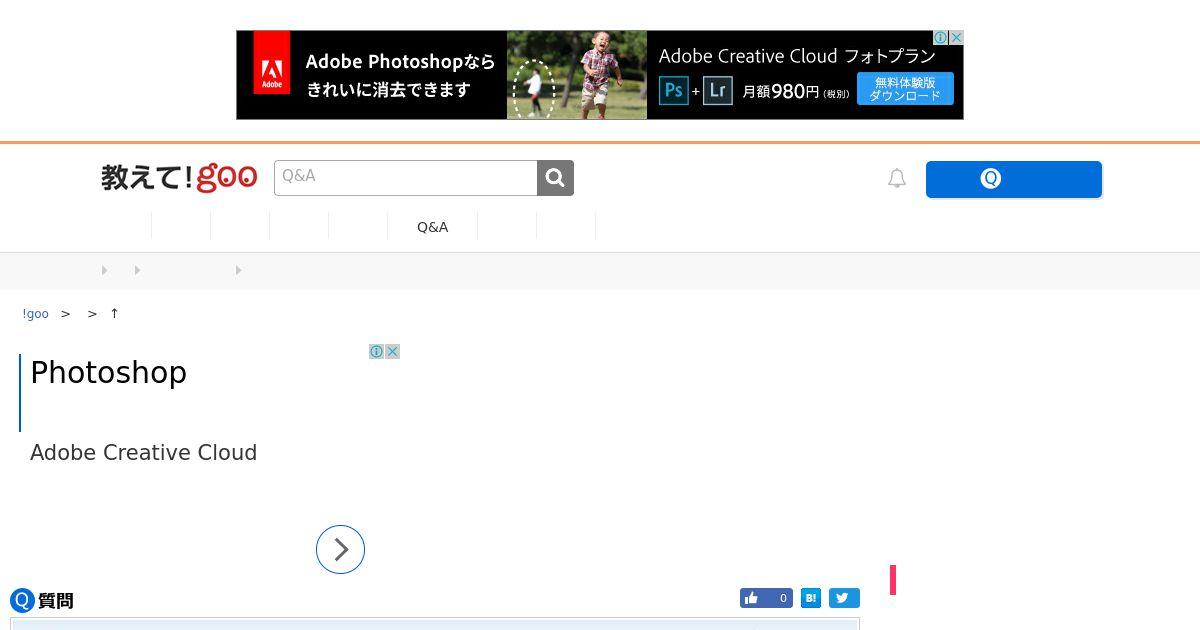Image resolution: width=1200 pixels, height=630 pixels.
Task: Click the circular right-arrow ad button
Action: (340, 549)
